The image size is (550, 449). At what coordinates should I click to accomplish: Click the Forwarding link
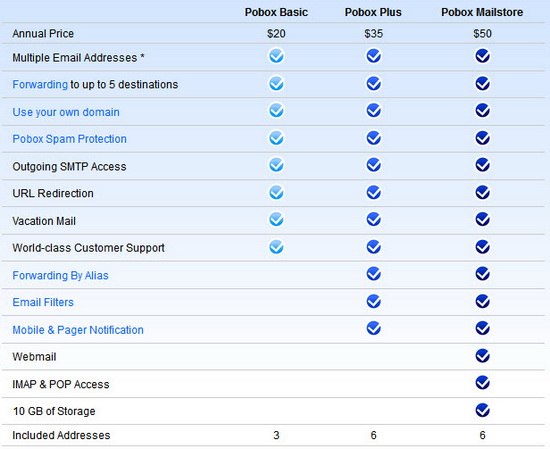point(40,85)
